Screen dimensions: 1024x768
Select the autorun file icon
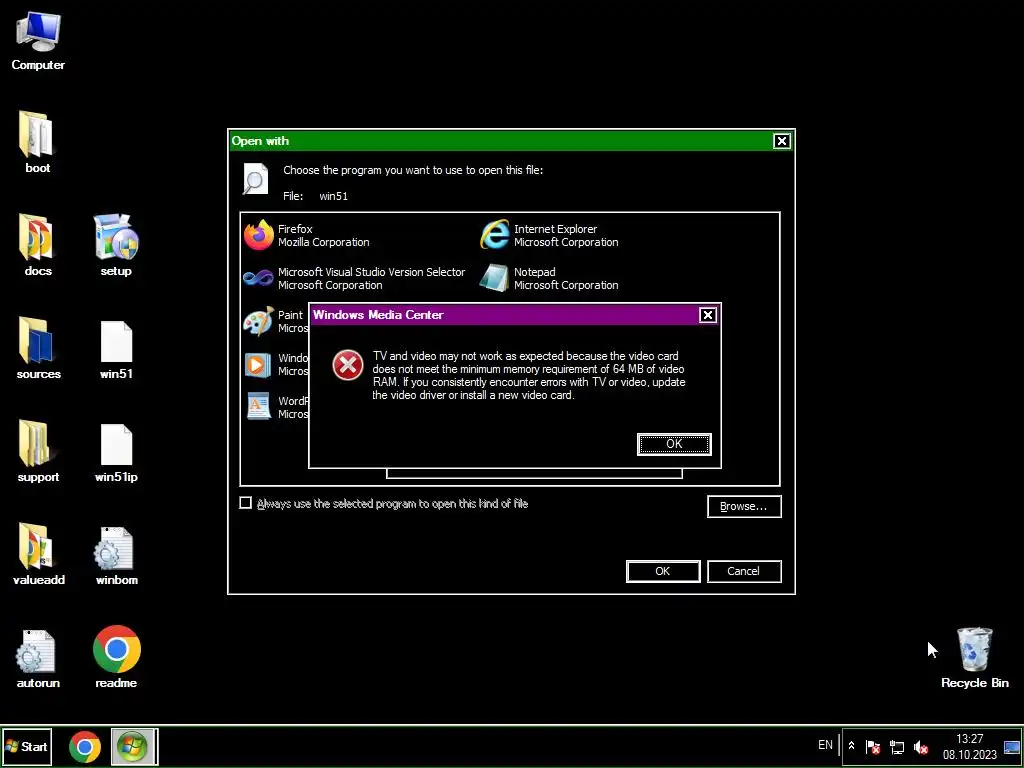38,658
